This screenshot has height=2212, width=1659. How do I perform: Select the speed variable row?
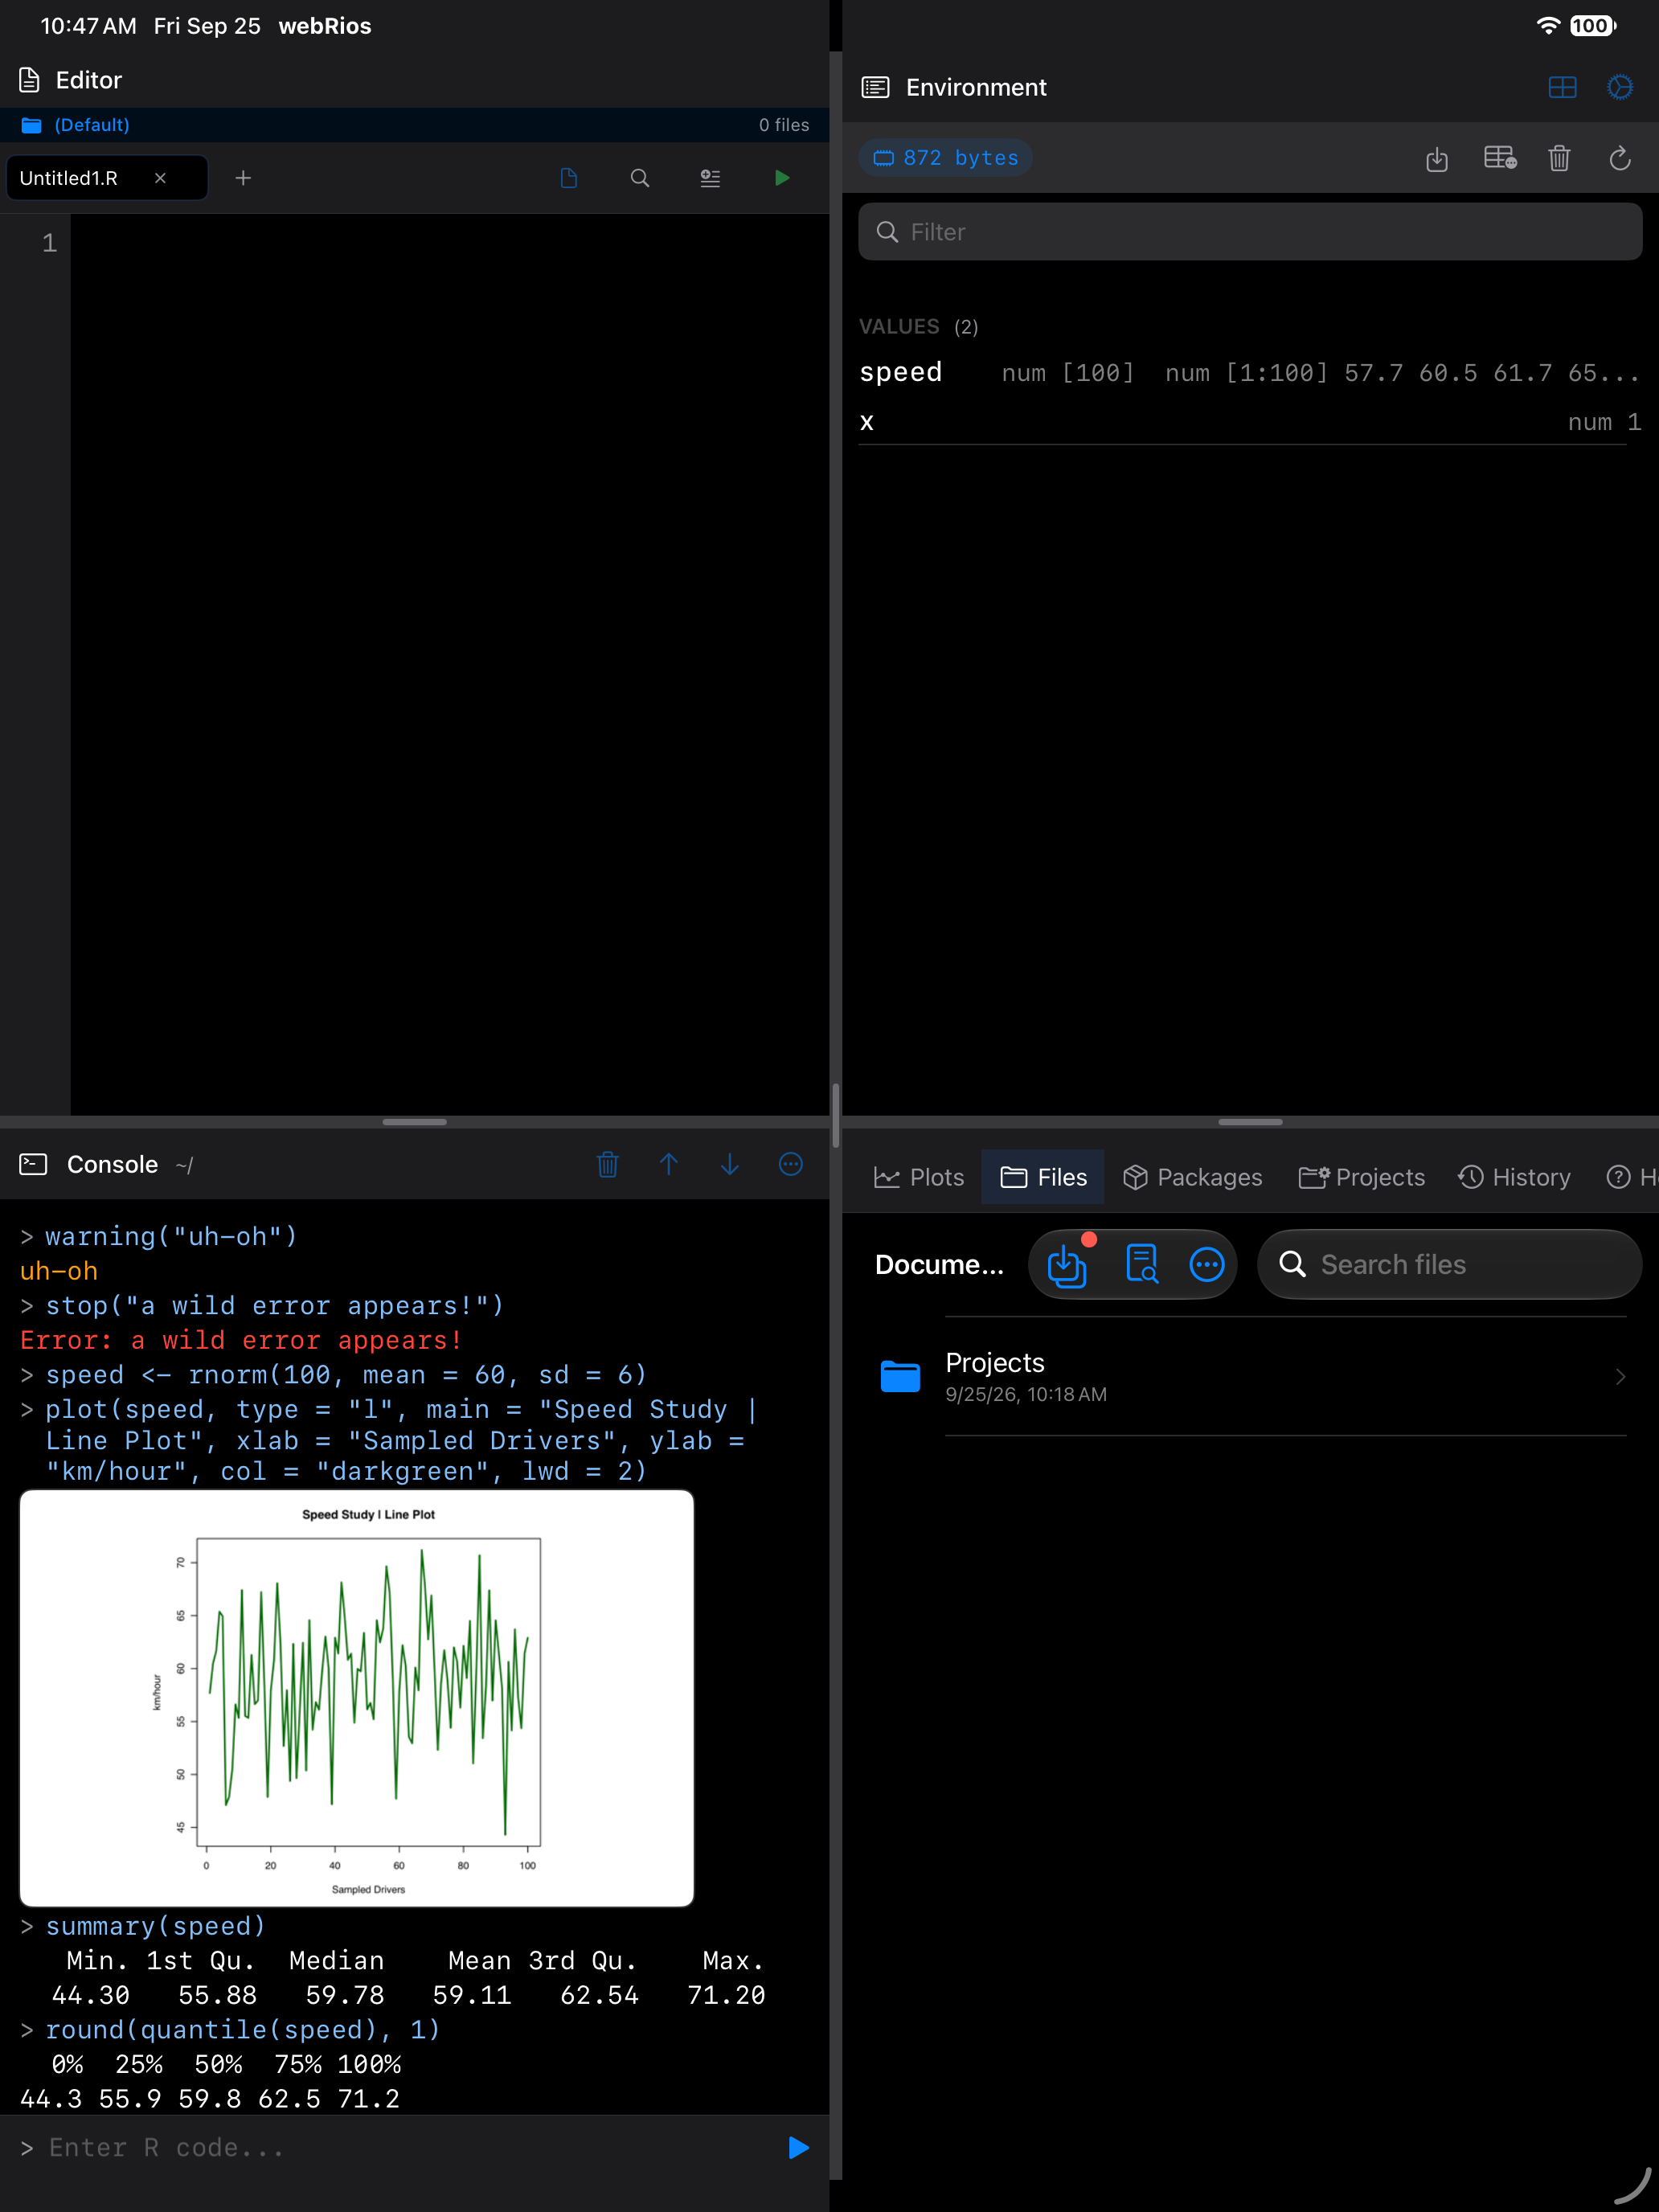(1250, 373)
